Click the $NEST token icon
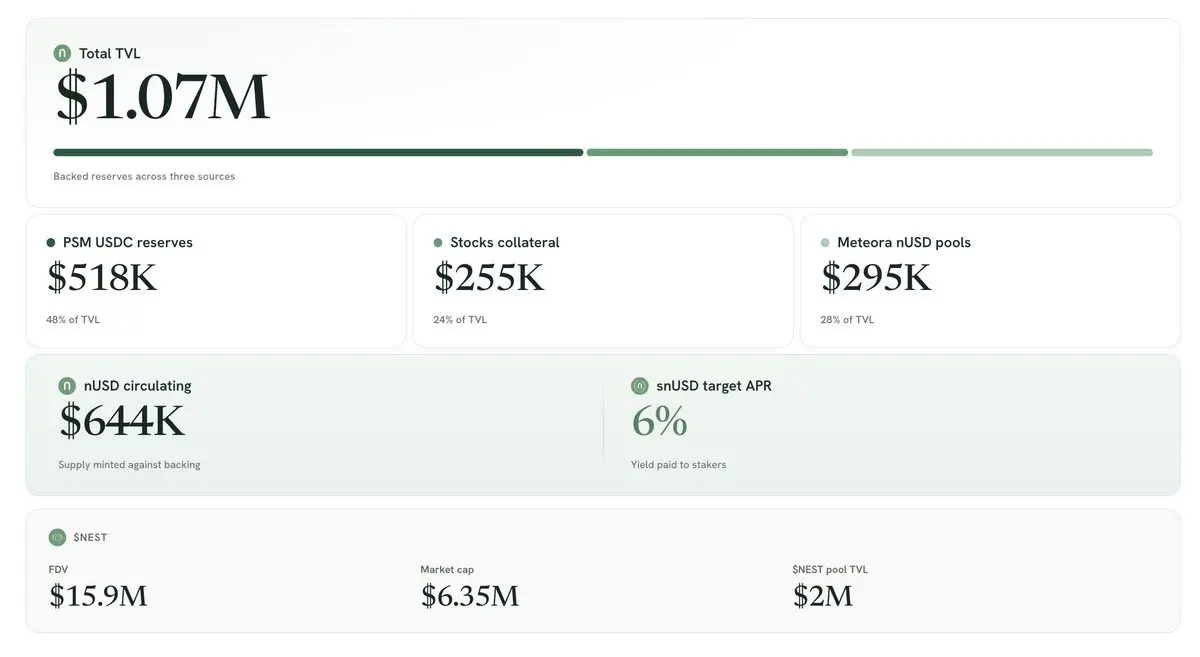The height and width of the screenshot is (657, 1200). pos(57,537)
